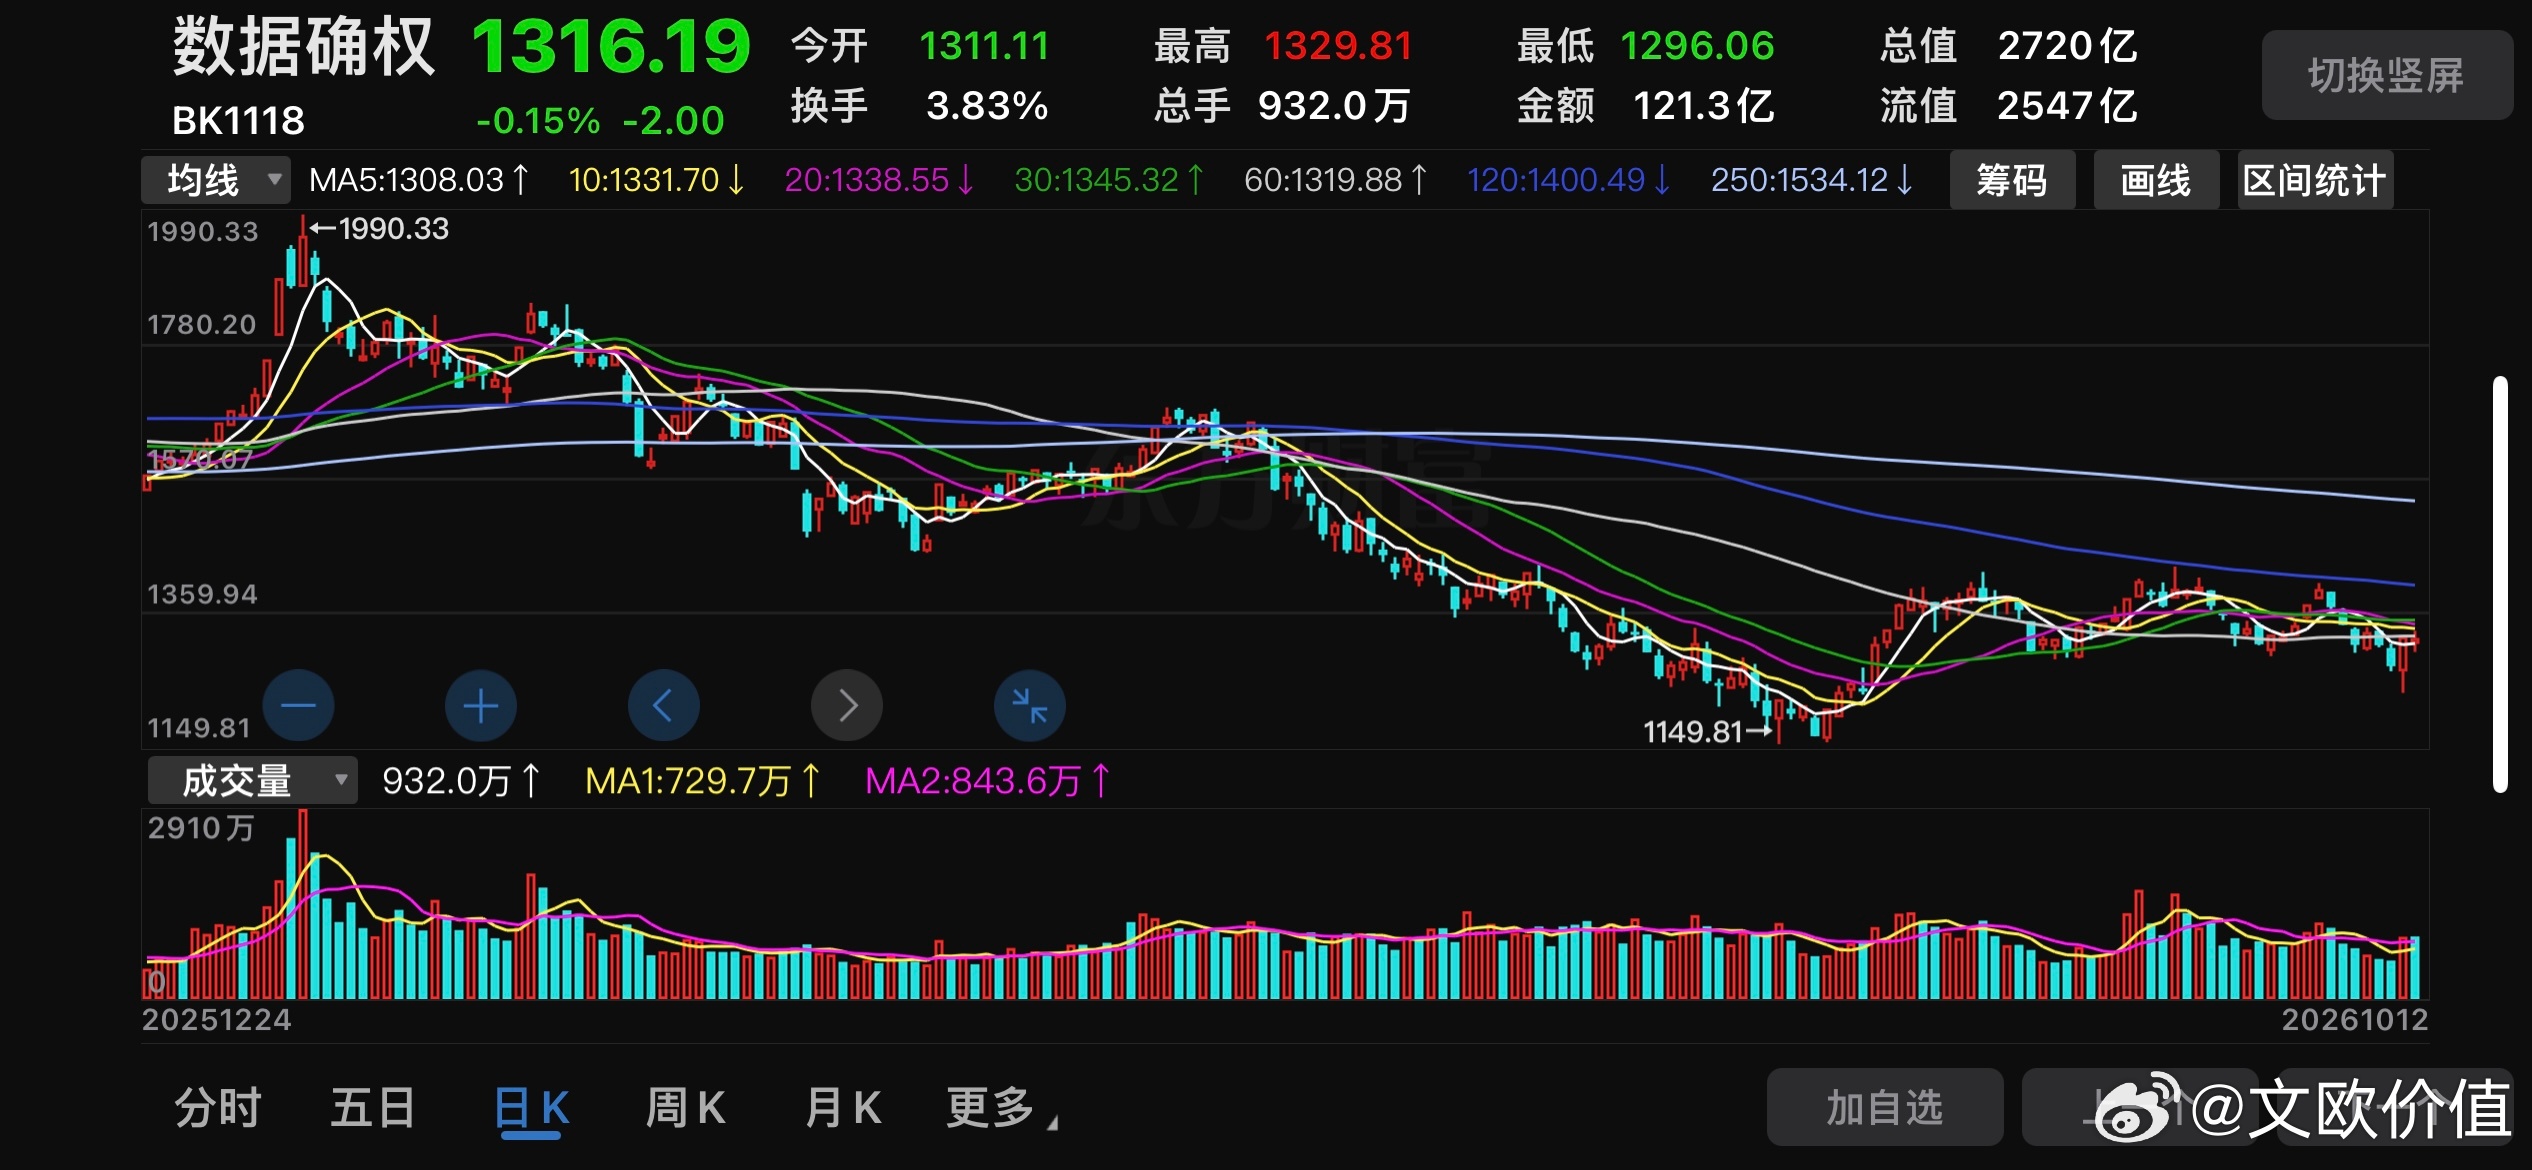Click the MA5:1308.03 value

pos(419,180)
